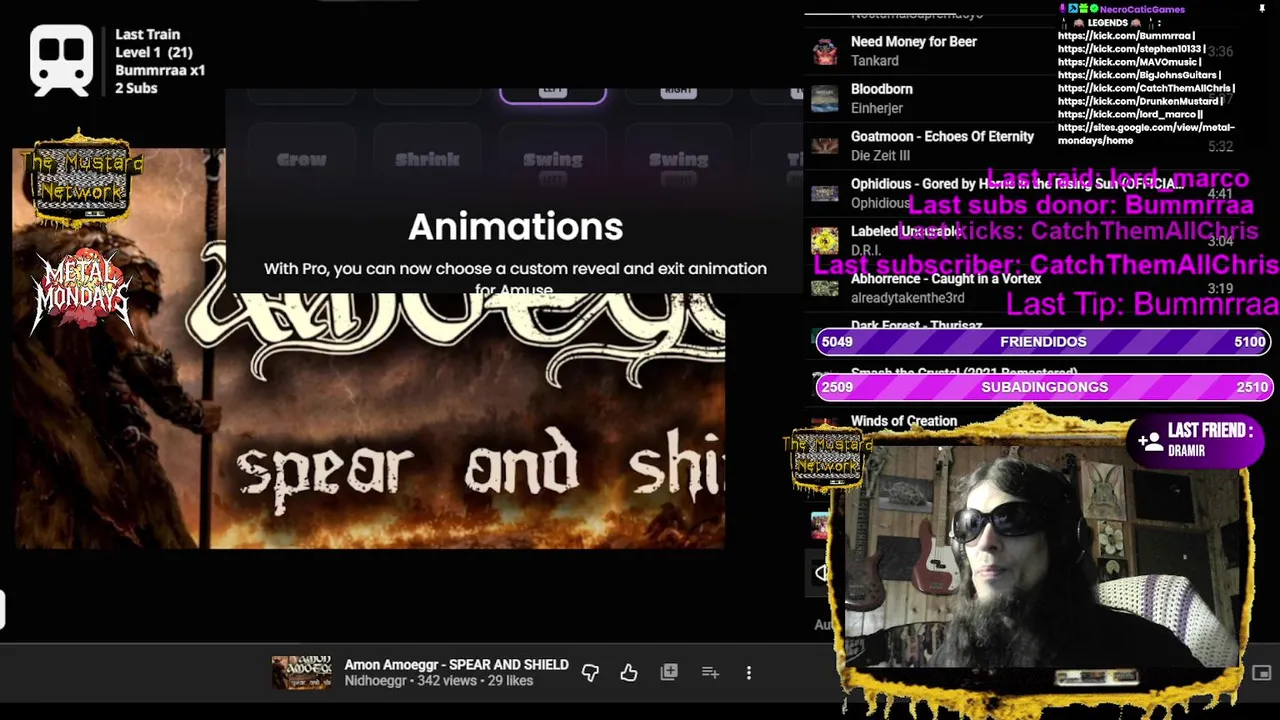
Task: Click the Last subs donor: Bummrraa label
Action: pyautogui.click(x=1081, y=205)
